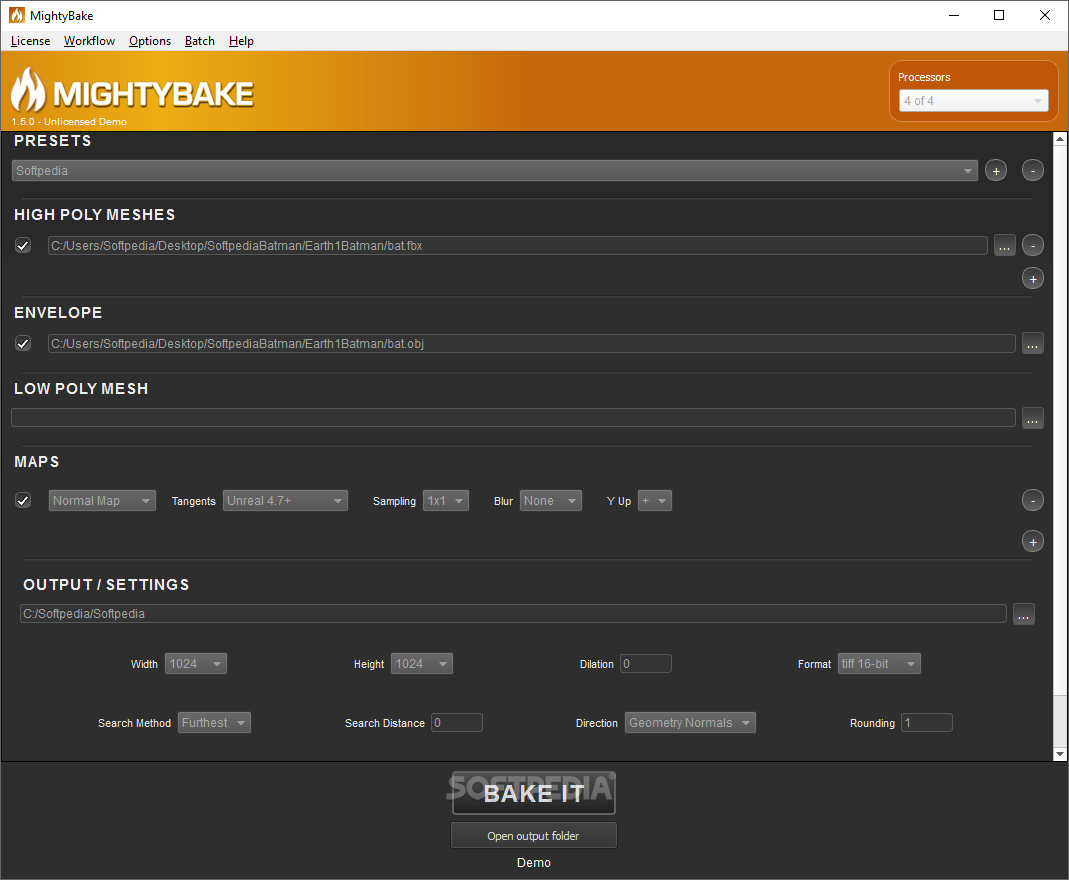Open the Width 1024 dropdown
1069x880 pixels.
(196, 664)
